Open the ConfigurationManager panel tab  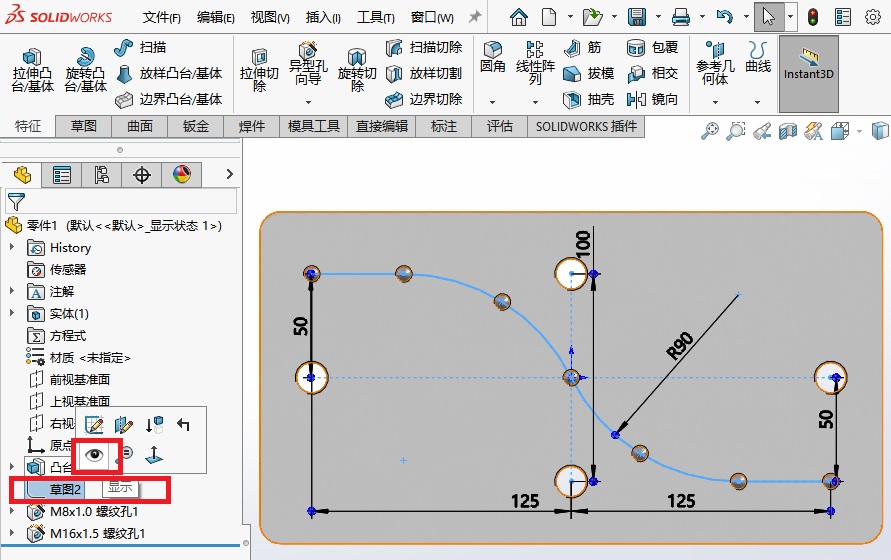[101, 175]
